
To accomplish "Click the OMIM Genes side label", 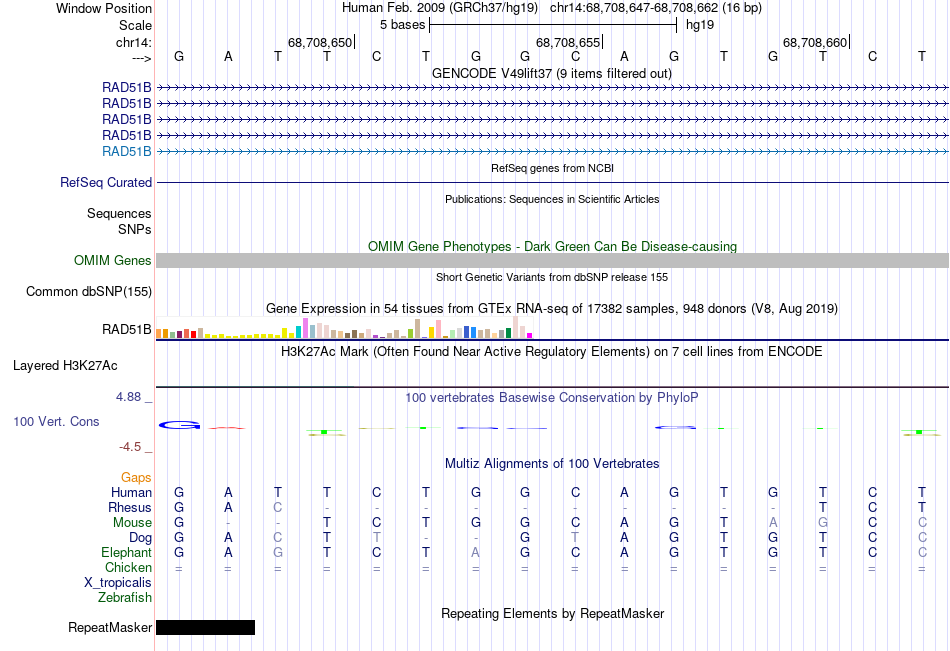I will click(x=113, y=261).
